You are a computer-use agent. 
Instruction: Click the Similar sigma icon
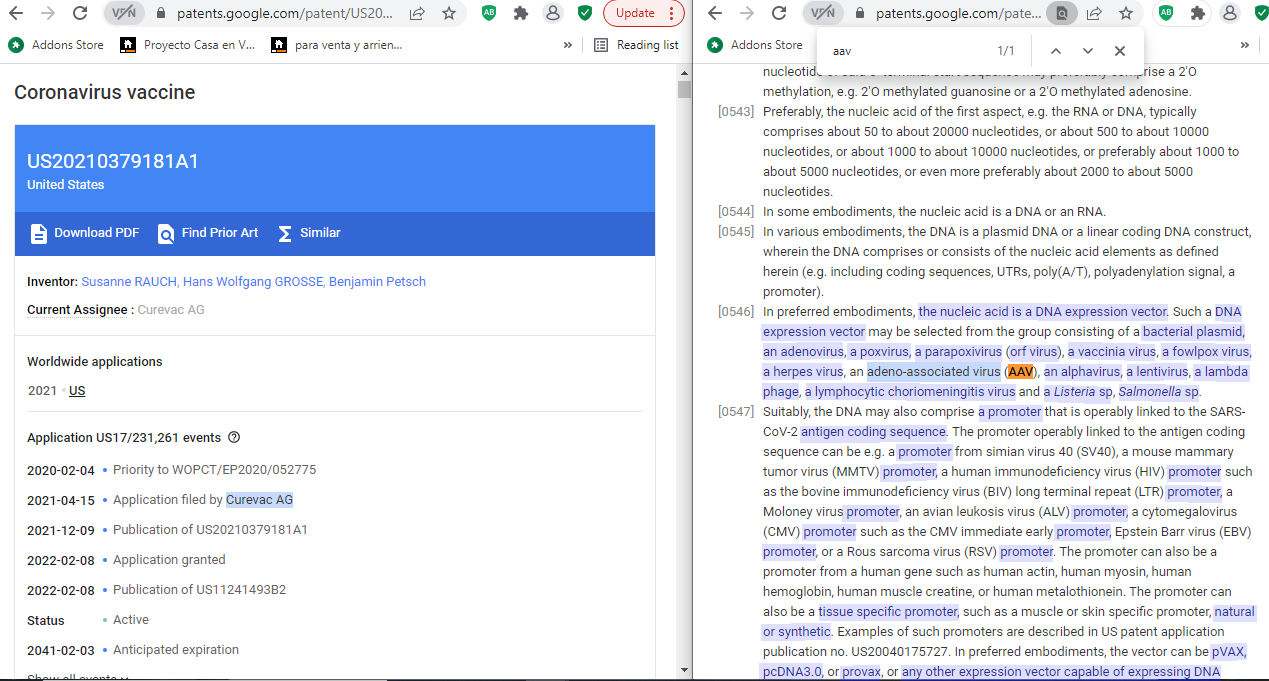point(285,233)
